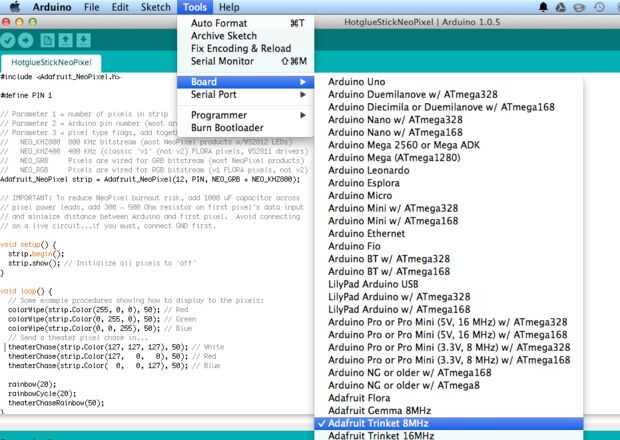Select Arduino NG or older w/ ATmega8
Viewport: 620px width, 440px height.
[449, 385]
